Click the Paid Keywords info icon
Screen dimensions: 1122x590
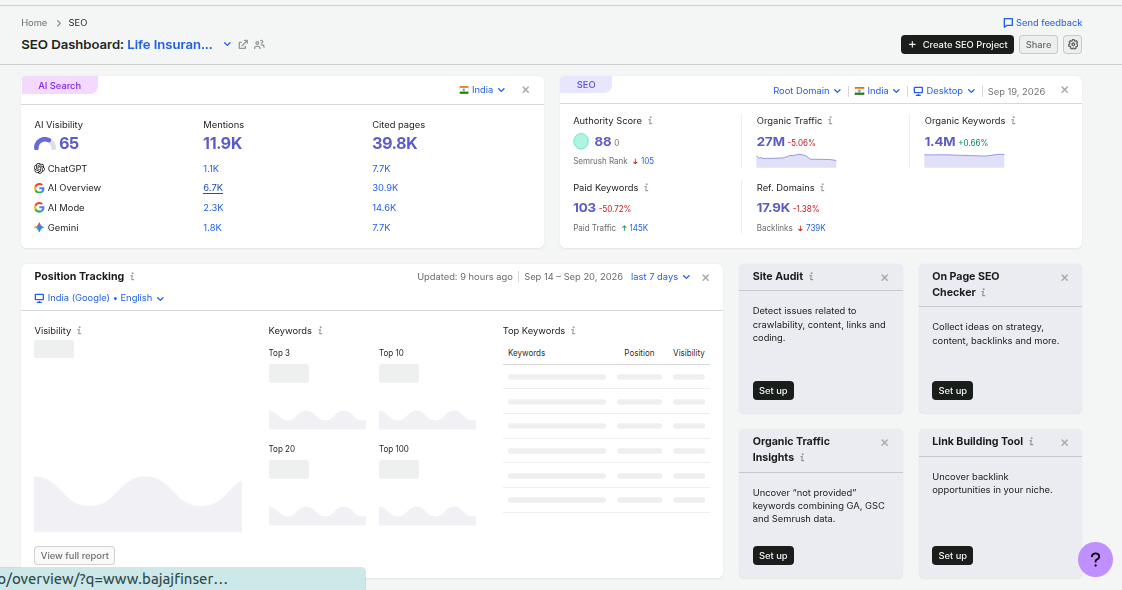(x=646, y=188)
